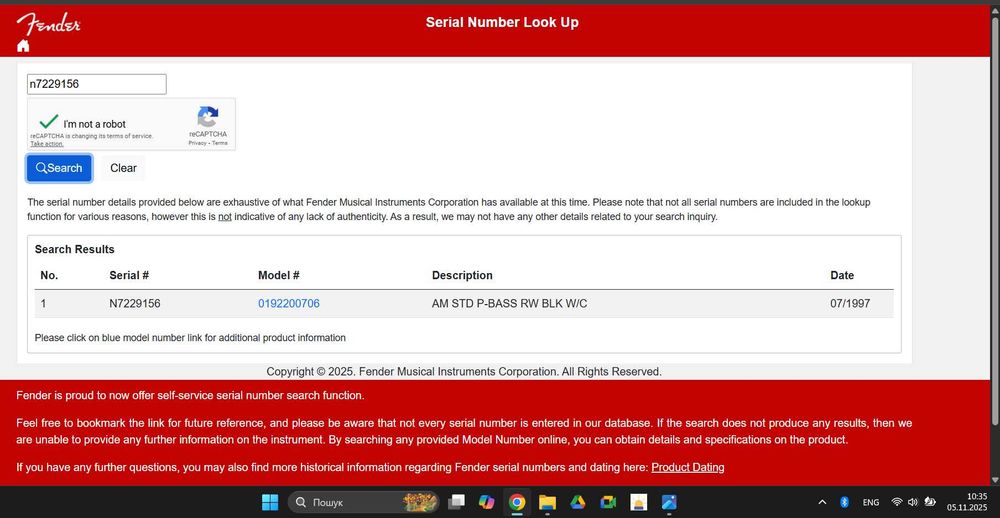Image resolution: width=1000 pixels, height=518 pixels.
Task: Click the battery tray icon
Action: (x=930, y=503)
